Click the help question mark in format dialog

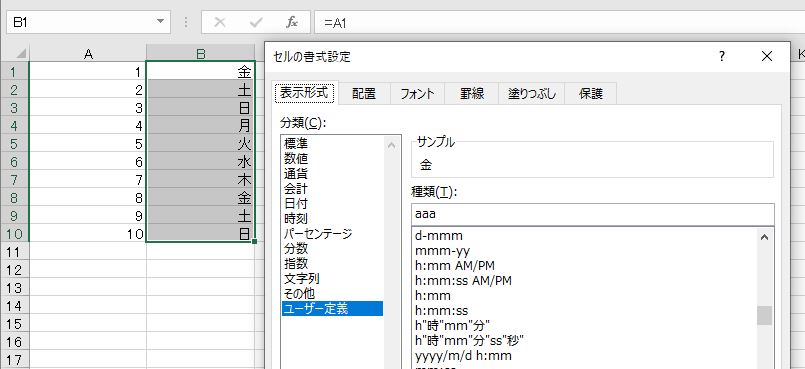point(722,56)
